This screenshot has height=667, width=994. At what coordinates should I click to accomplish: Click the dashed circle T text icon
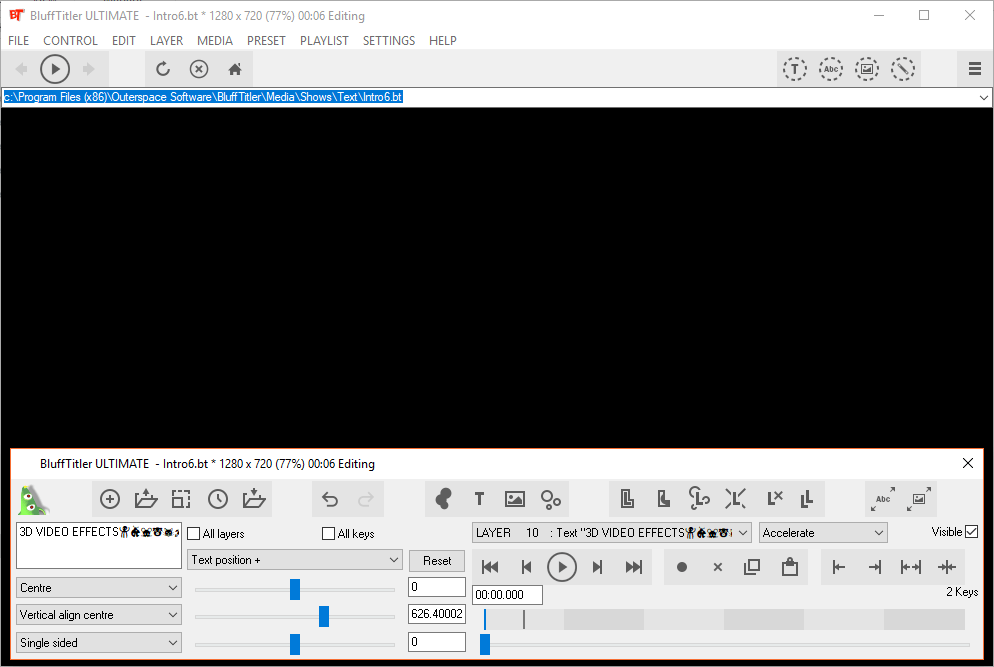click(x=794, y=68)
